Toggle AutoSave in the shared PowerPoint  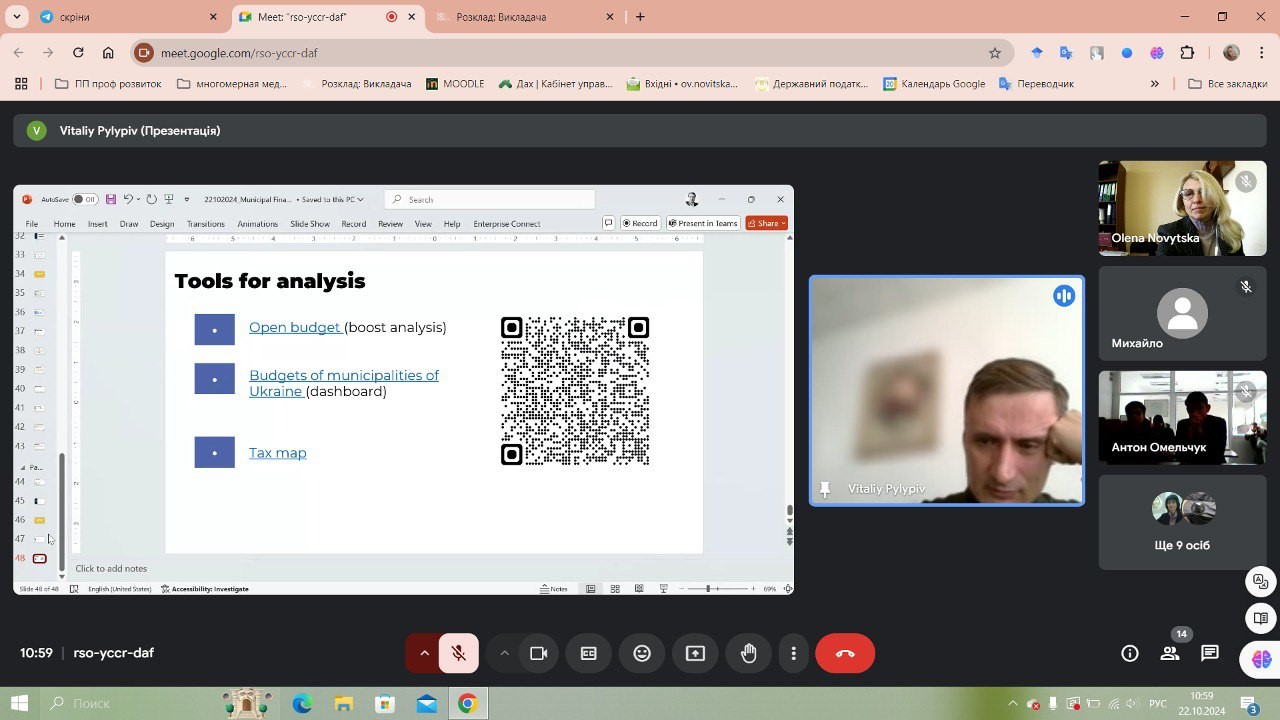[x=86, y=199]
